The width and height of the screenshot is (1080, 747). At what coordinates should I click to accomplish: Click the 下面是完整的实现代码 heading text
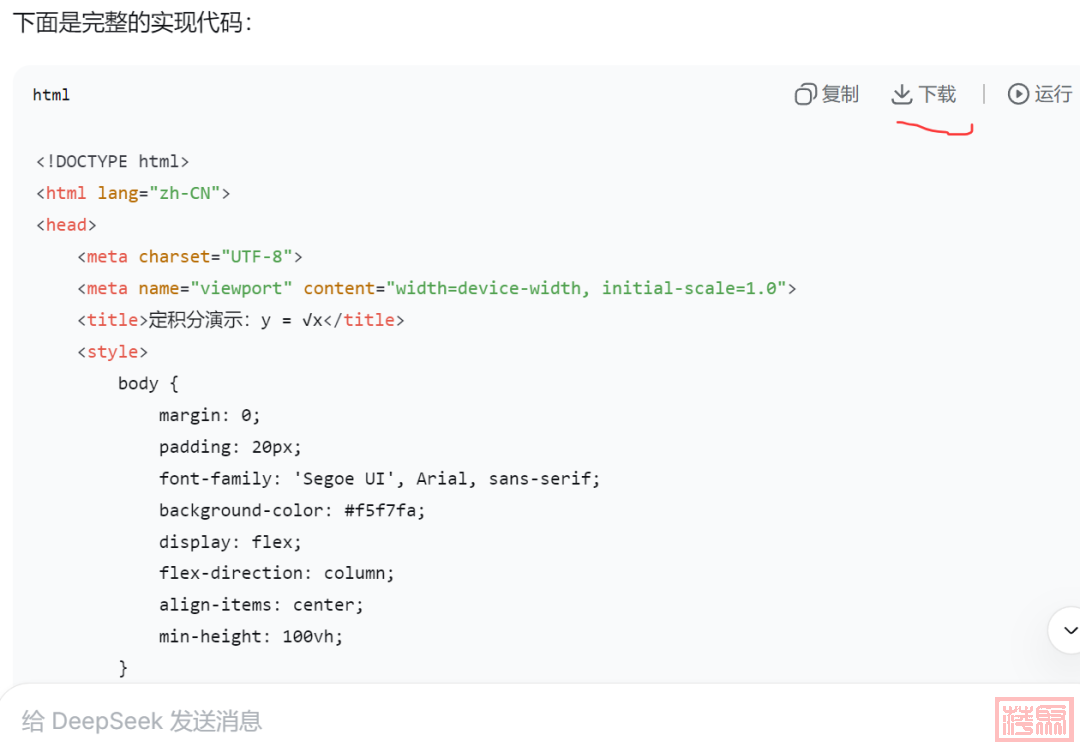pos(132,22)
